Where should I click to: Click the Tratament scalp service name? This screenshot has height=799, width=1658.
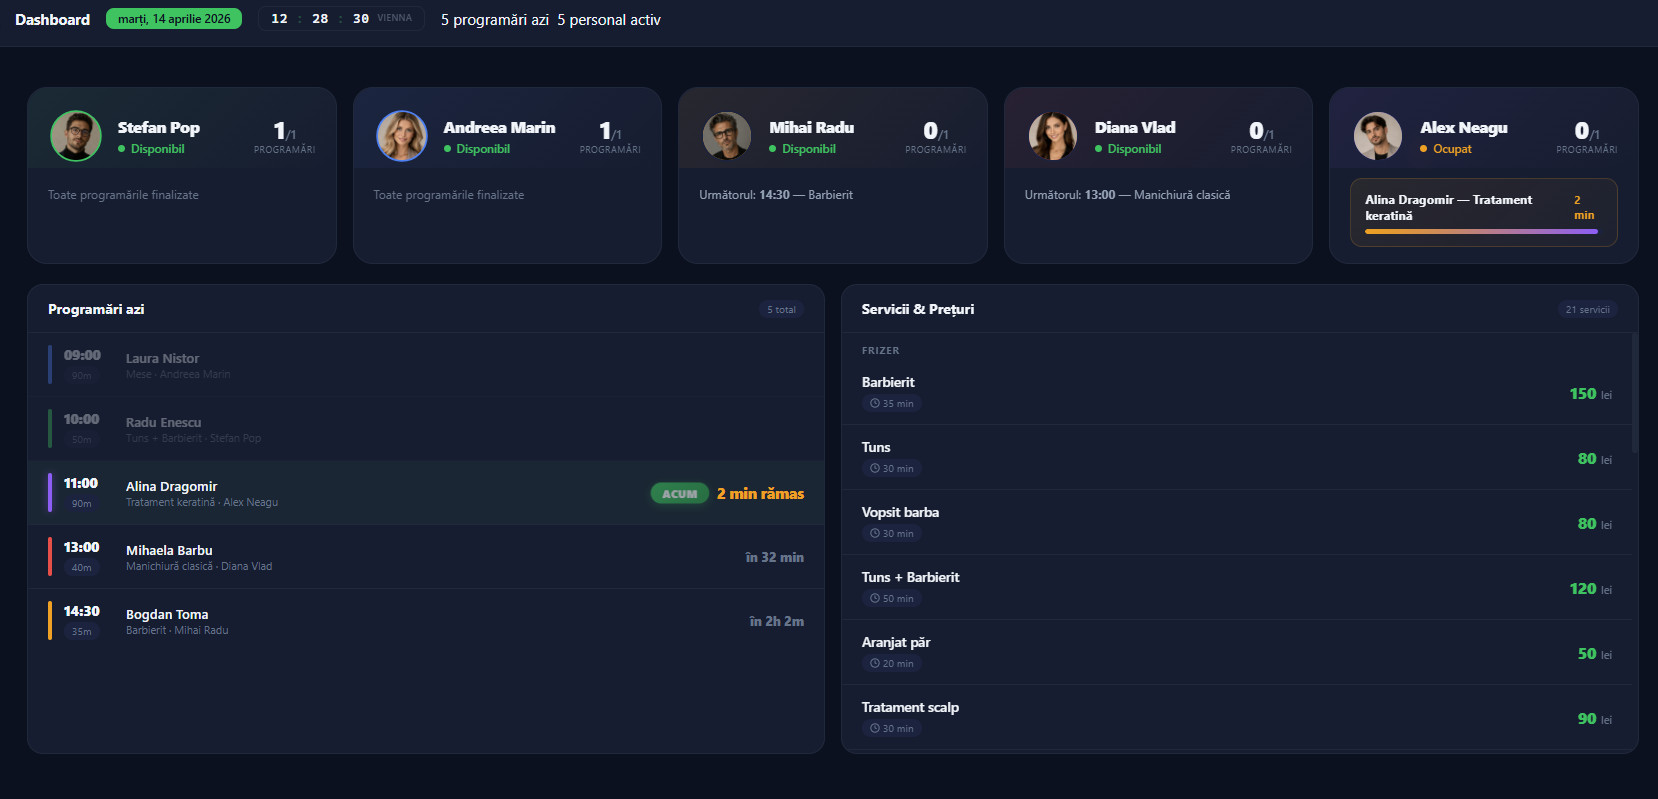910,707
